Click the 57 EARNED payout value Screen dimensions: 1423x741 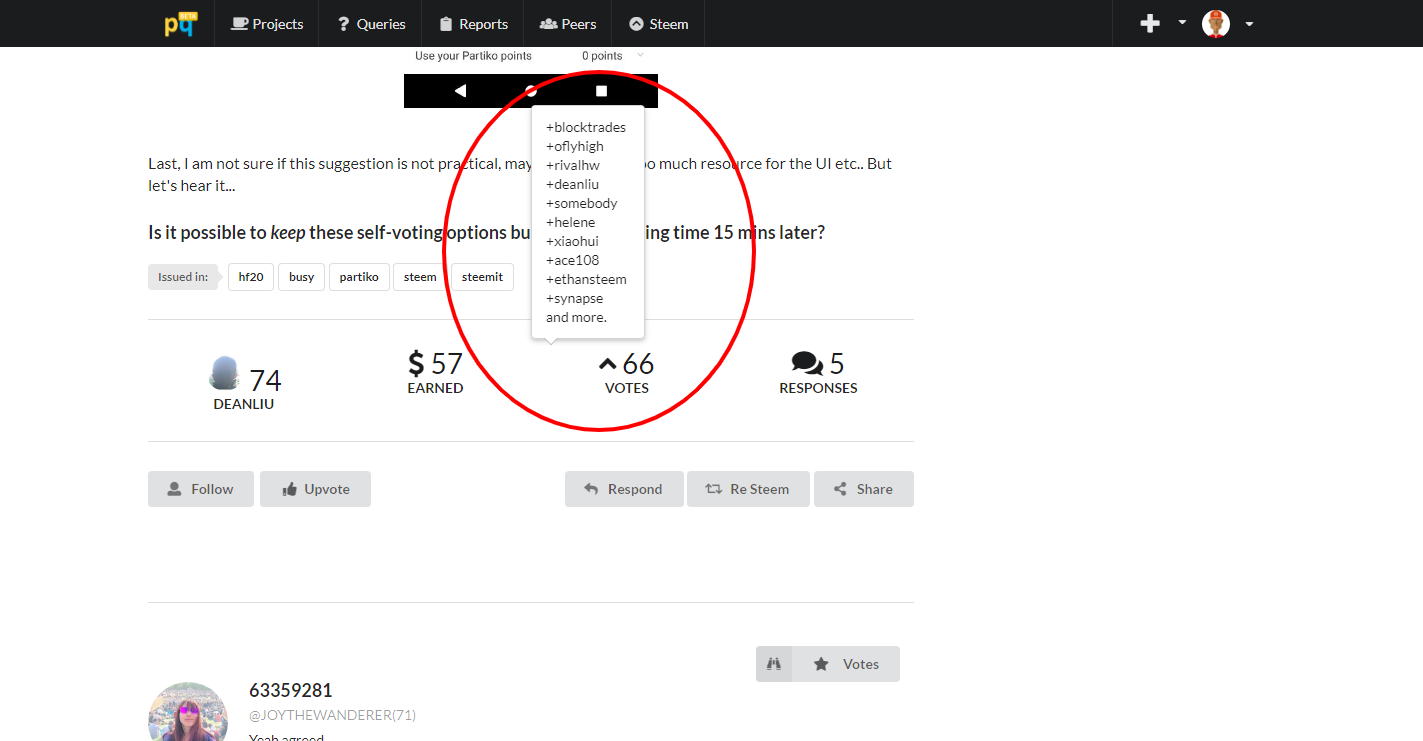pos(446,364)
